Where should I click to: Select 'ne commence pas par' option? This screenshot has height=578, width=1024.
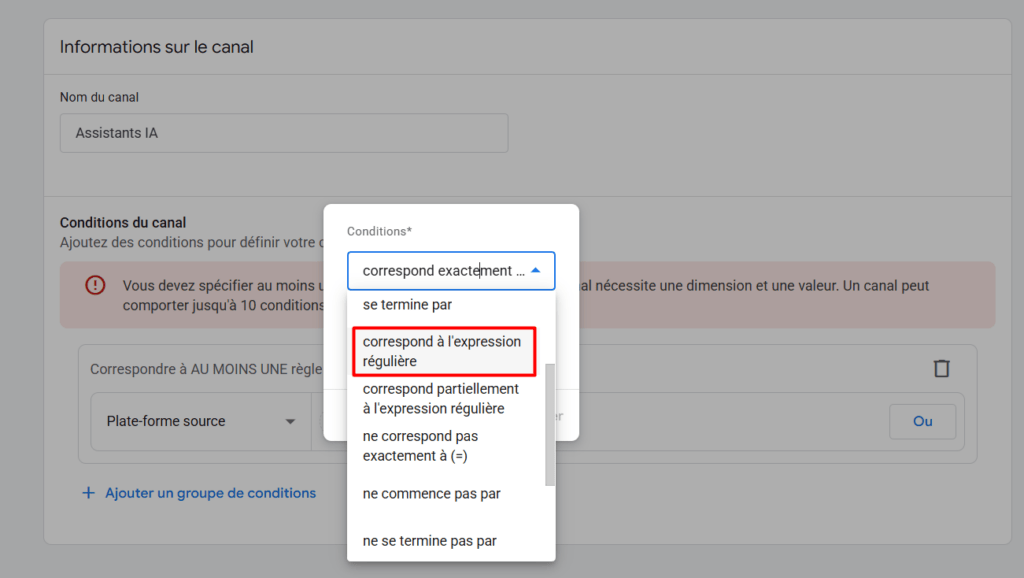pos(446,494)
